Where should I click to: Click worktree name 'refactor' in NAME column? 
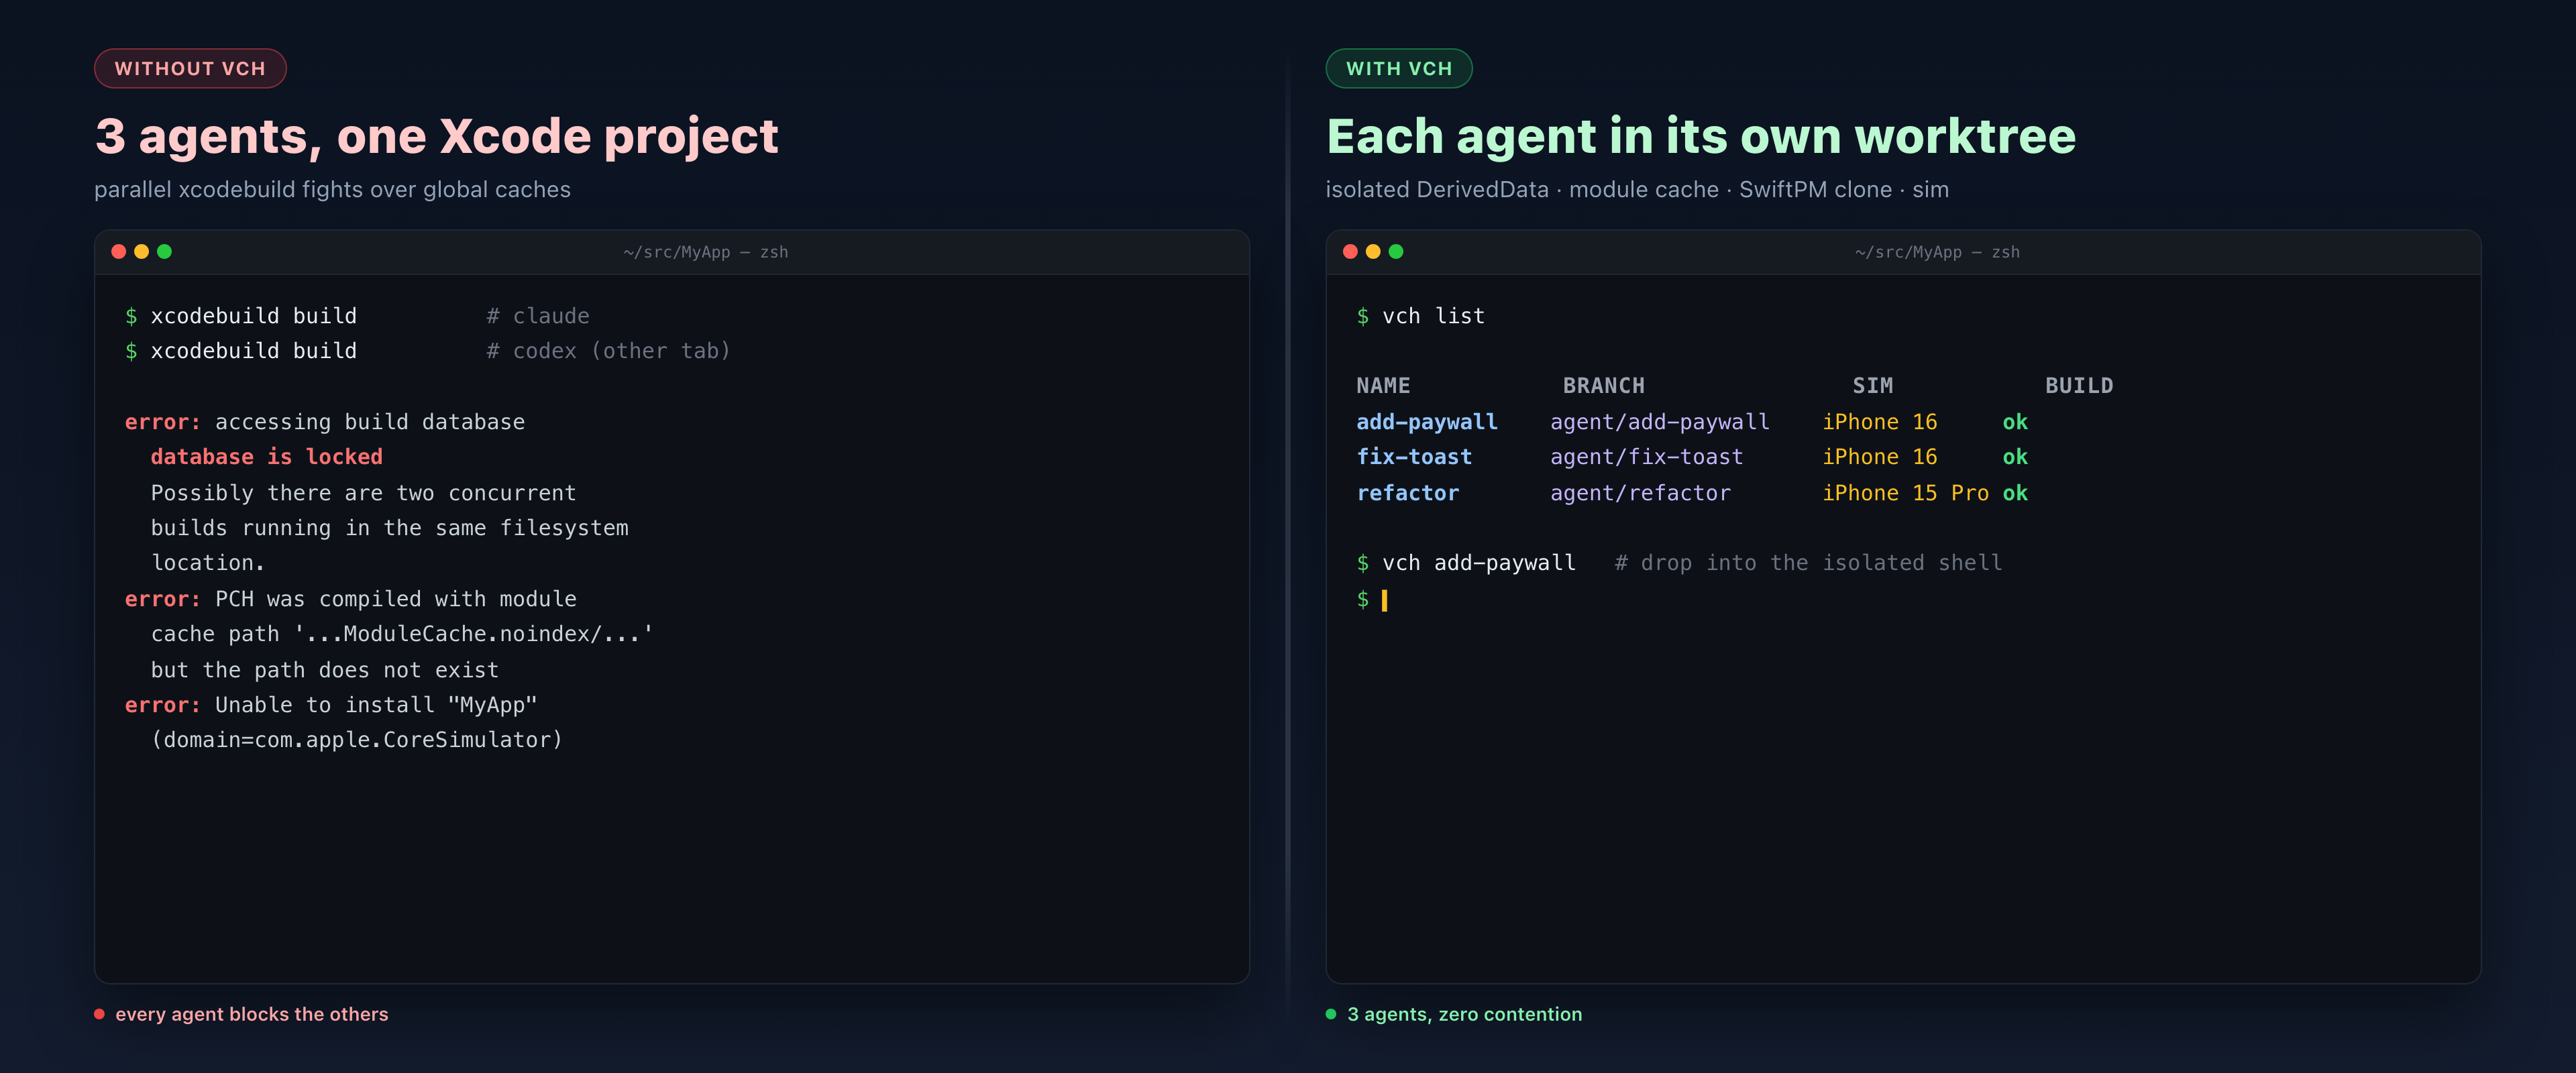(1408, 493)
